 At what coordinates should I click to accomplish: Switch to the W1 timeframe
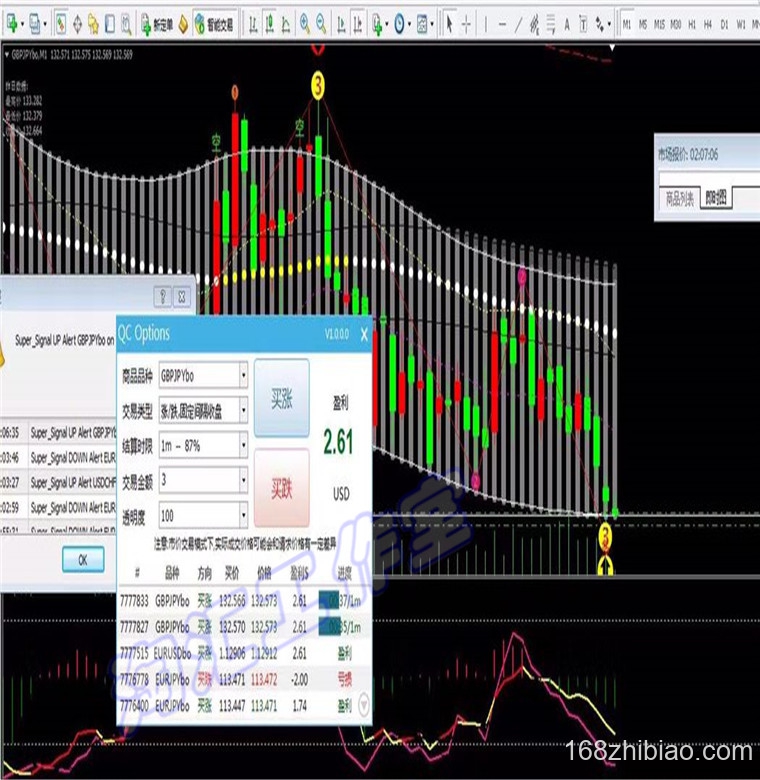click(741, 24)
